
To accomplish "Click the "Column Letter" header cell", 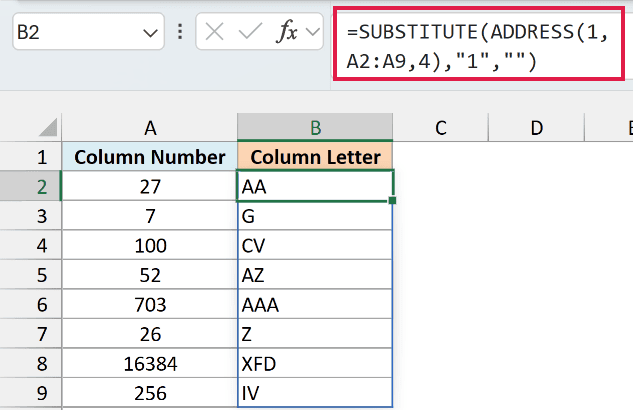I will click(315, 157).
